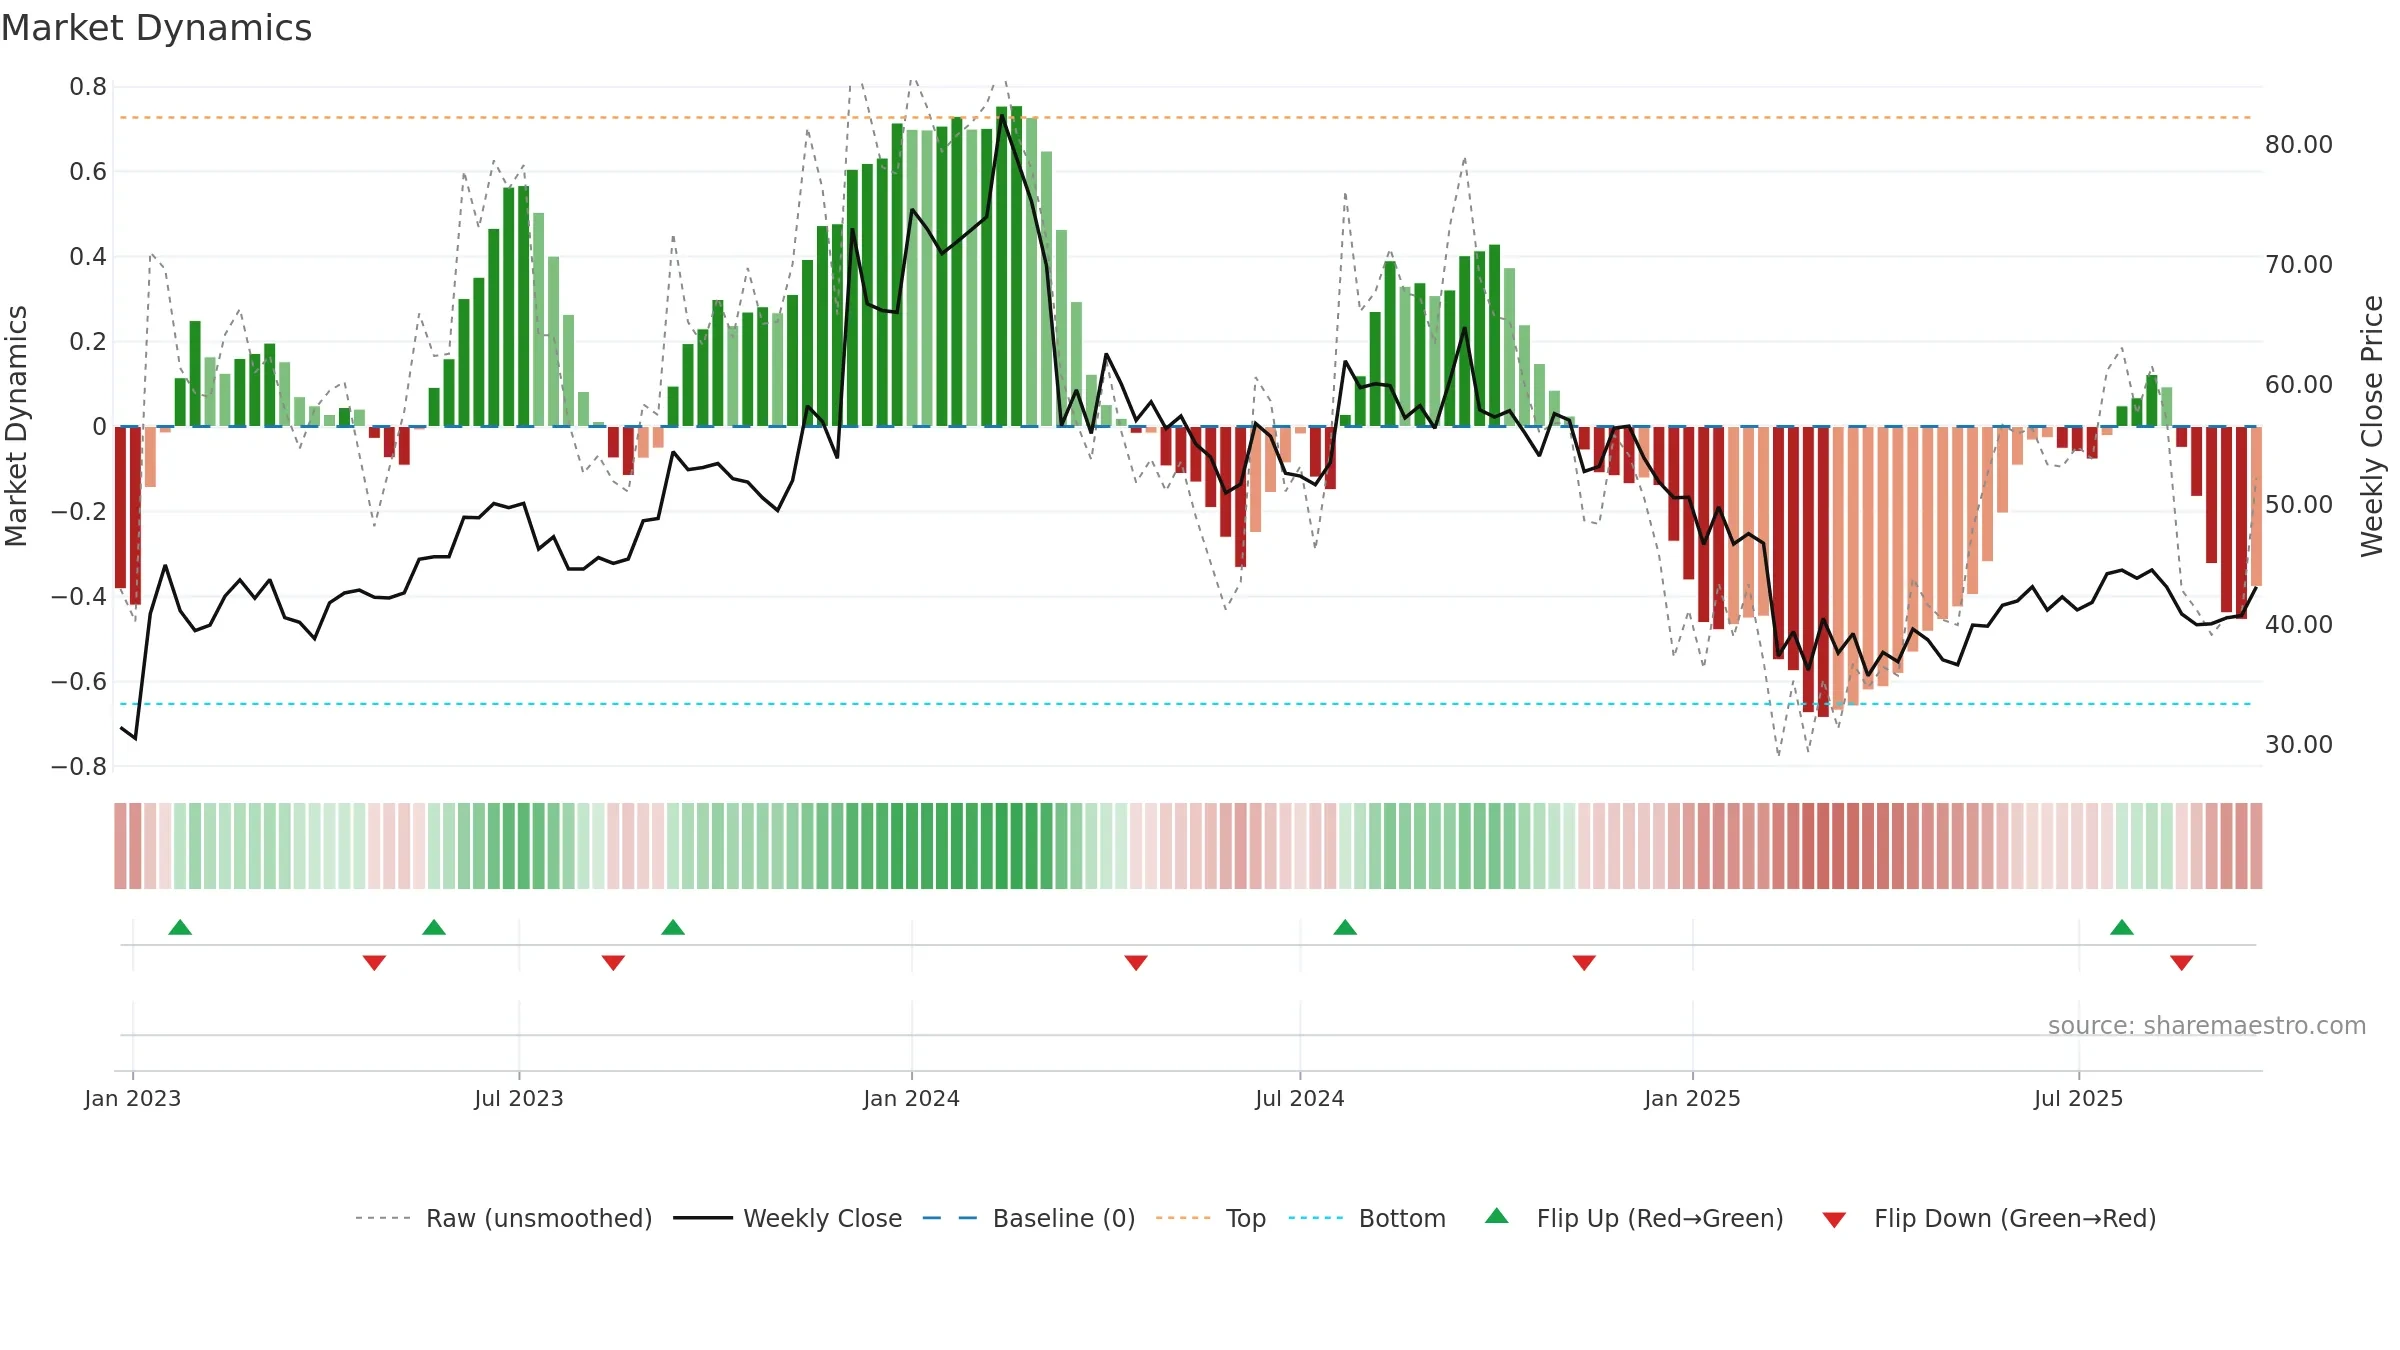Toggle the Flip Up (Red→Green) legend entry
The height and width of the screenshot is (1350, 2400).
tap(1635, 1218)
